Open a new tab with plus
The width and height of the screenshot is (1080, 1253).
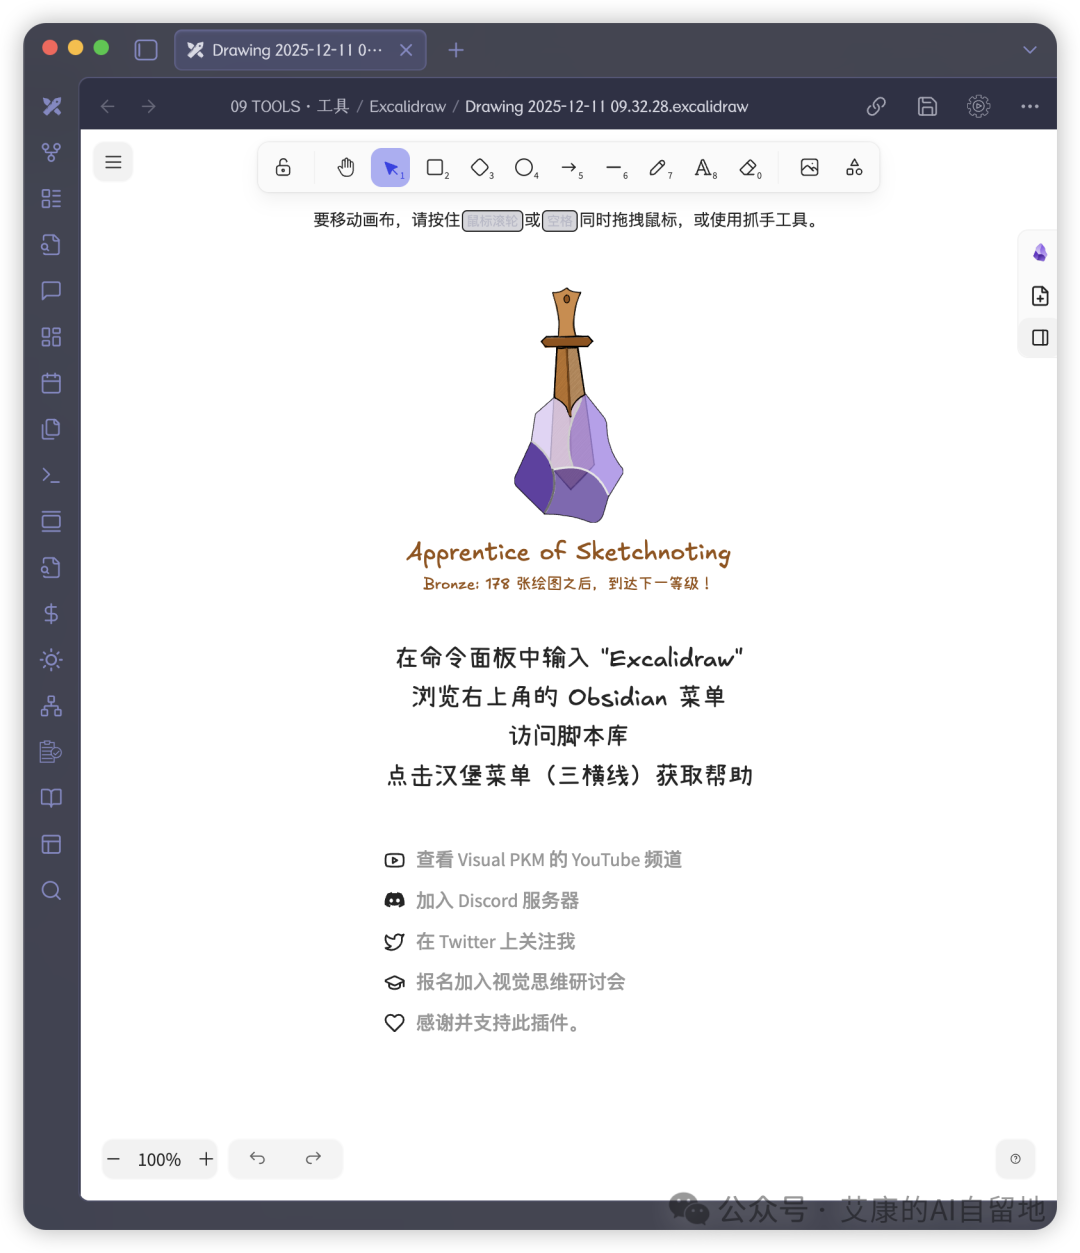(456, 50)
